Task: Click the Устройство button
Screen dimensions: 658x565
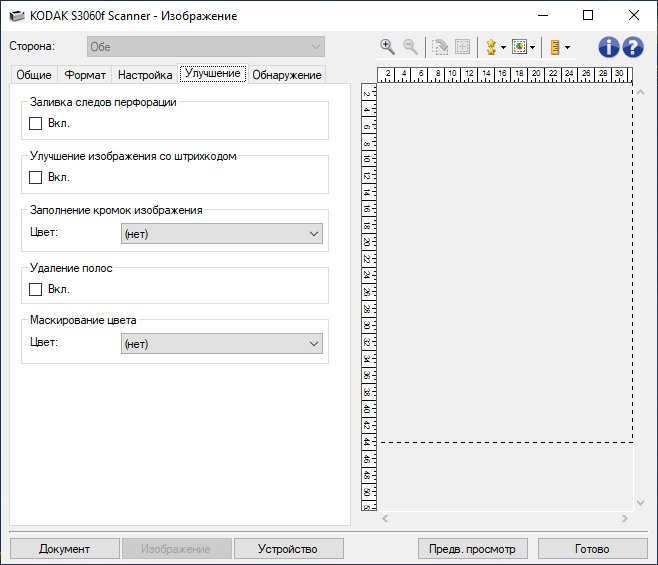Action: pos(288,549)
